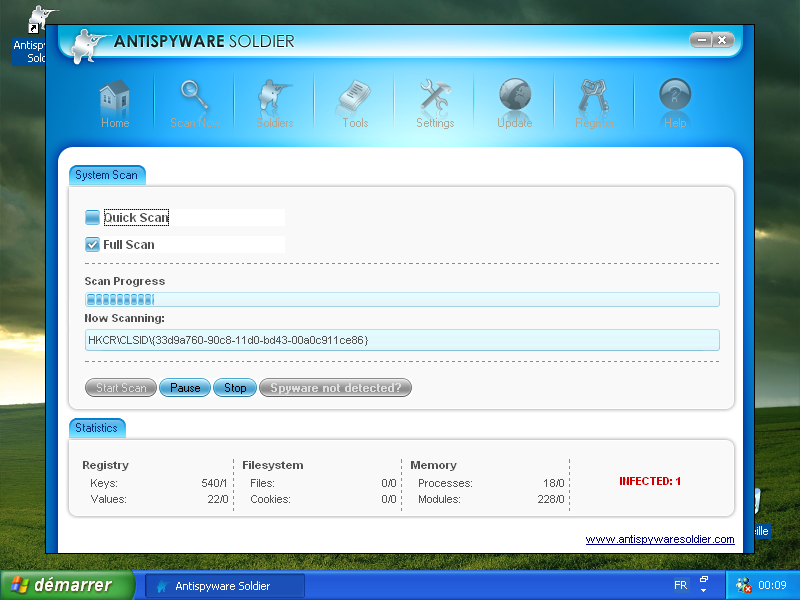Pause the running scan
The image size is (800, 600).
185,388
